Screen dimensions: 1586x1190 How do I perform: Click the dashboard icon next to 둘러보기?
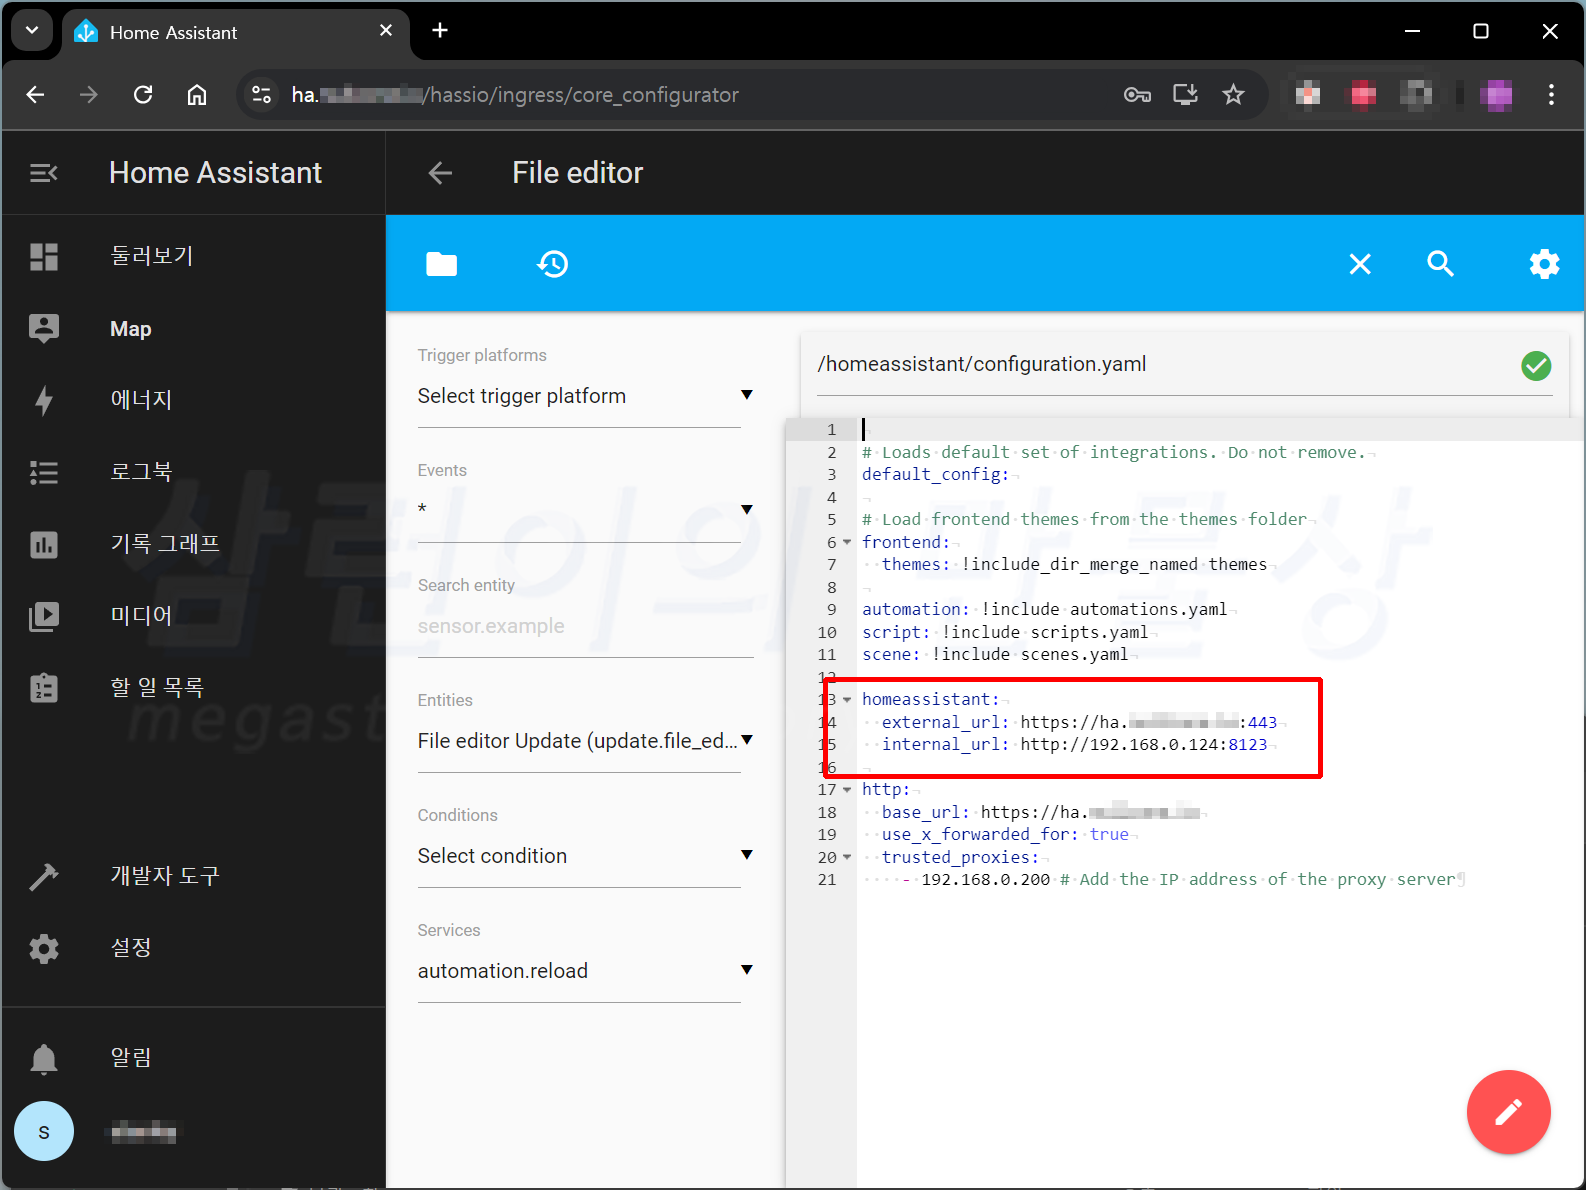point(44,257)
